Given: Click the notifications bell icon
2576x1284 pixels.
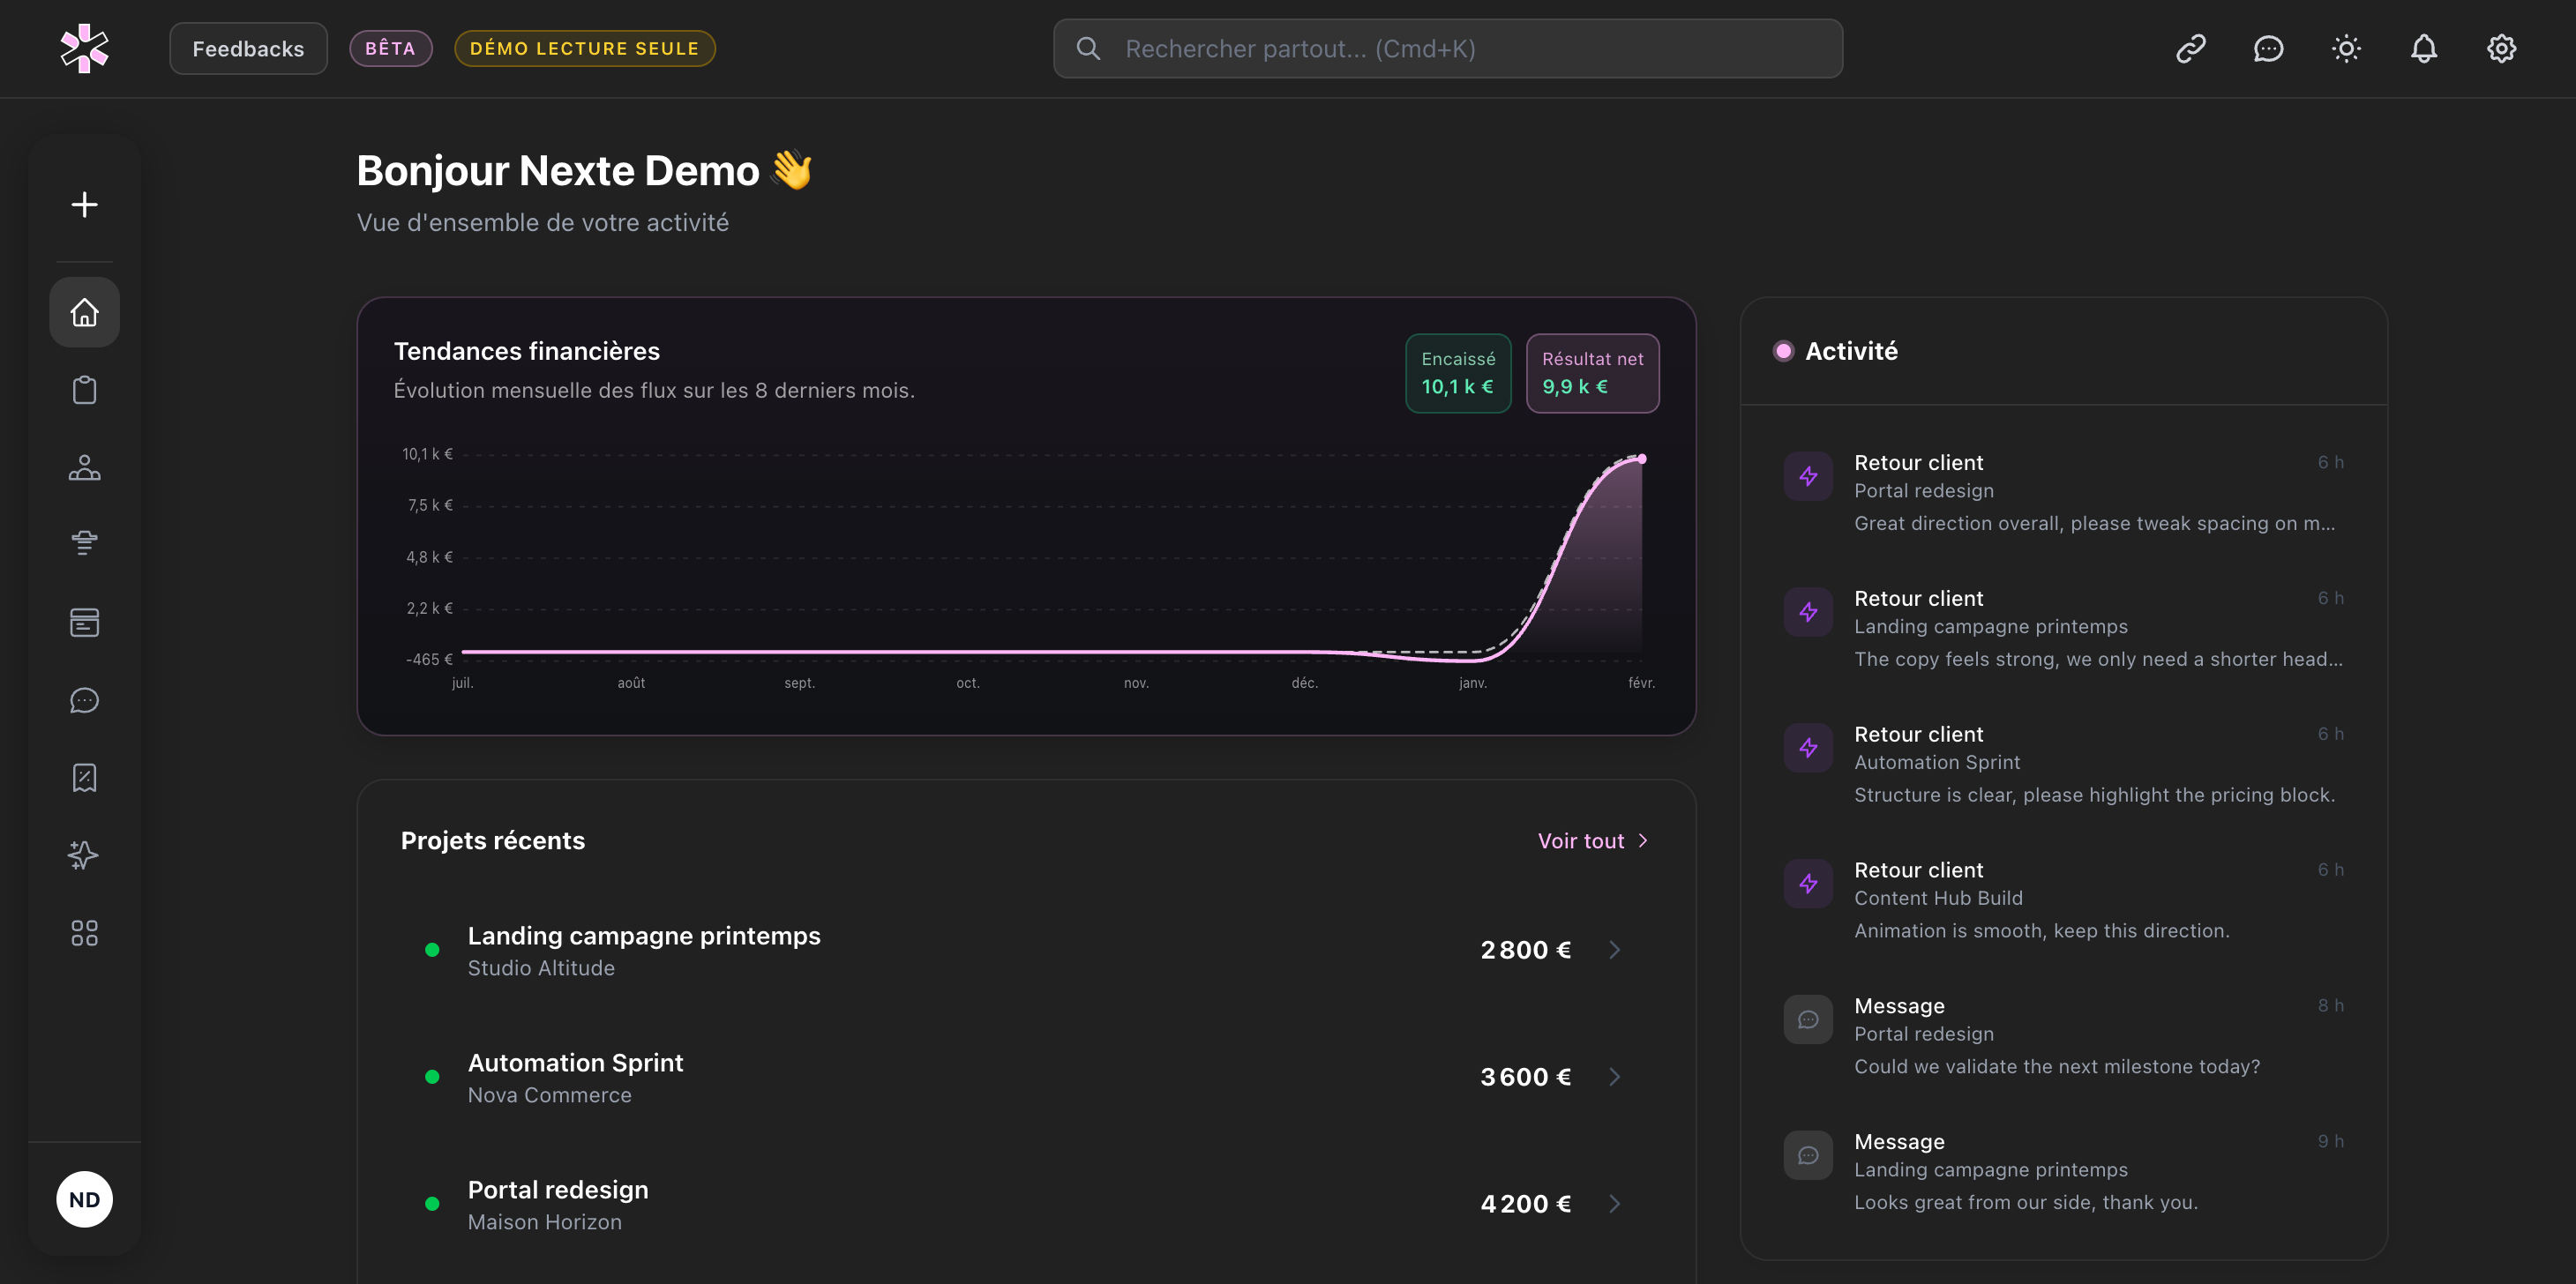Looking at the screenshot, I should point(2423,49).
